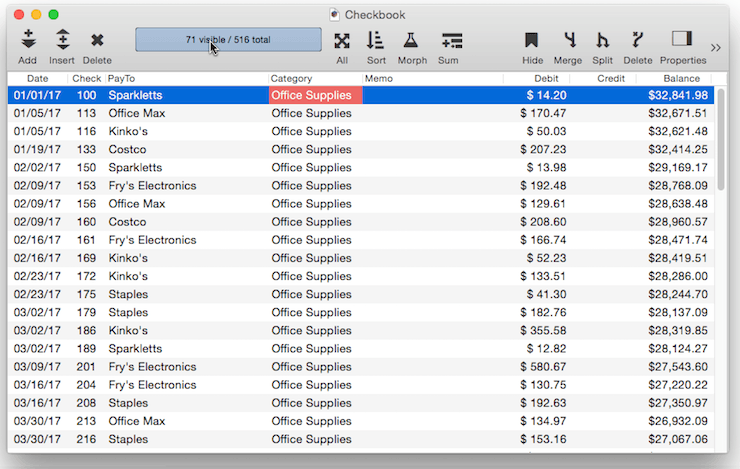Viewport: 740px width, 469px height.
Task: Expand the toolbar overflow chevron
Action: click(x=716, y=48)
